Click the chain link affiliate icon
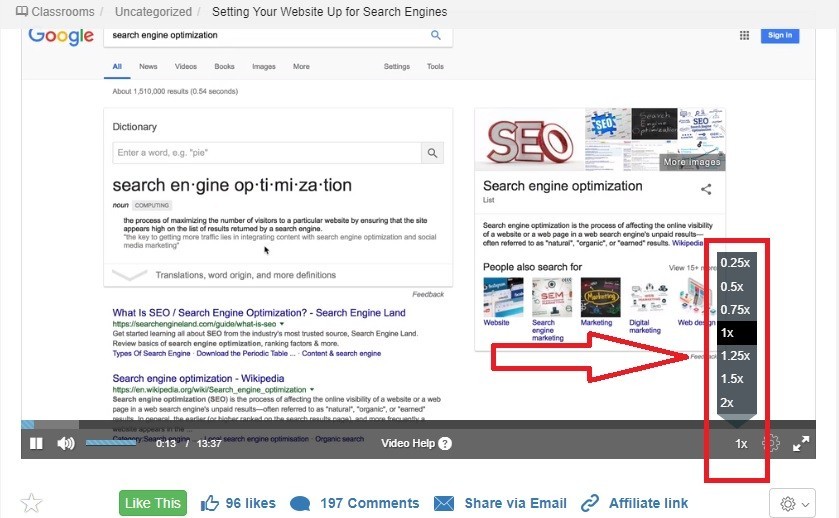The width and height of the screenshot is (839, 518). pos(590,503)
